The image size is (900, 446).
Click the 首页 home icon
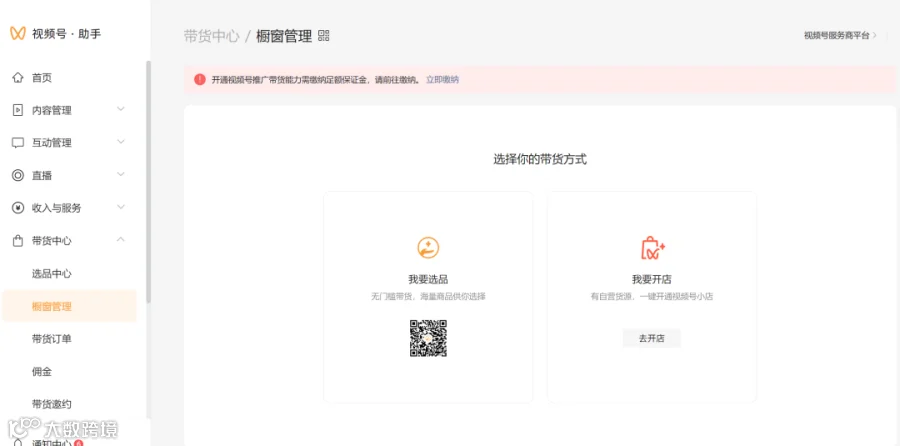[x=18, y=77]
